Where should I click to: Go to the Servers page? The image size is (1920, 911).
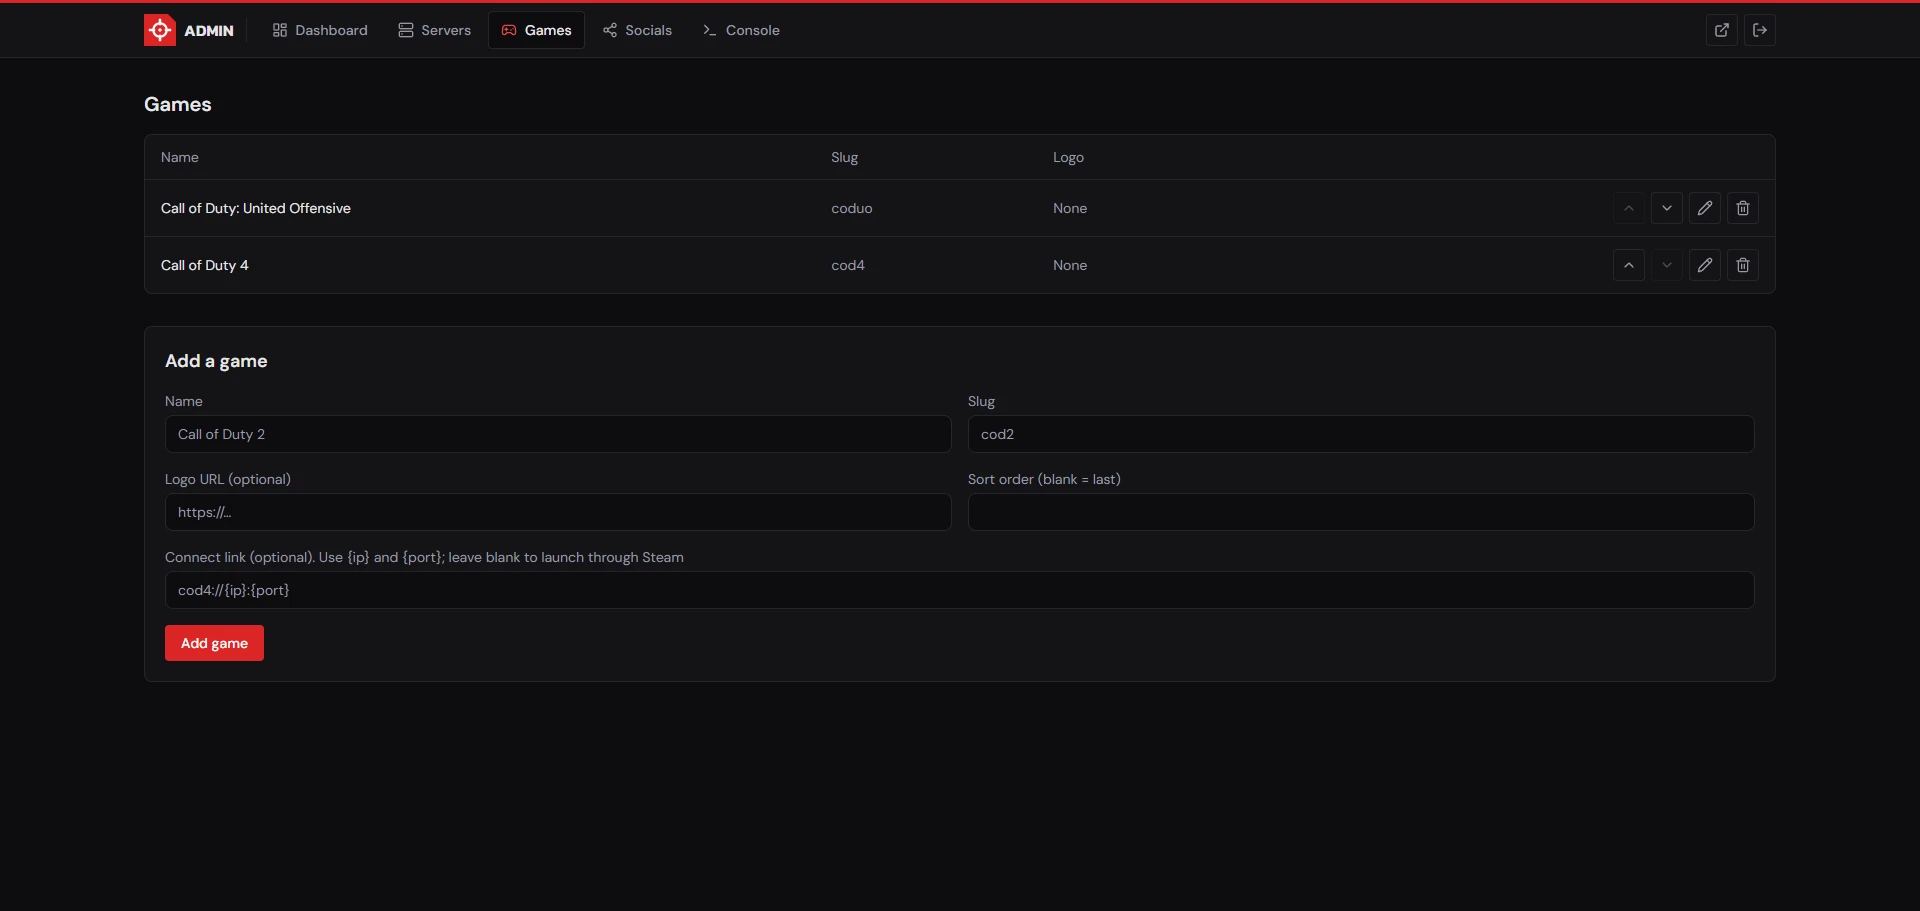click(434, 30)
